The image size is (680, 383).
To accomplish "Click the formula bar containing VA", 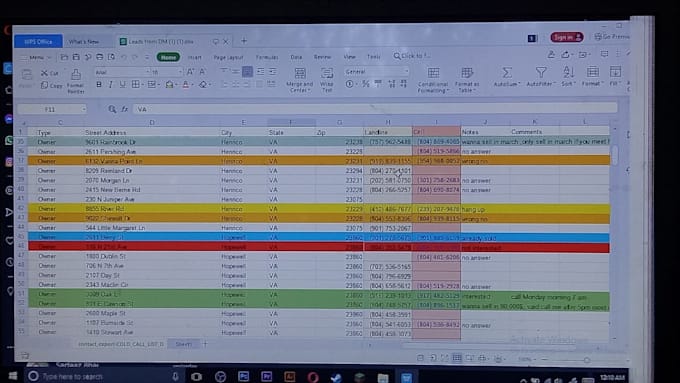I will point(375,109).
